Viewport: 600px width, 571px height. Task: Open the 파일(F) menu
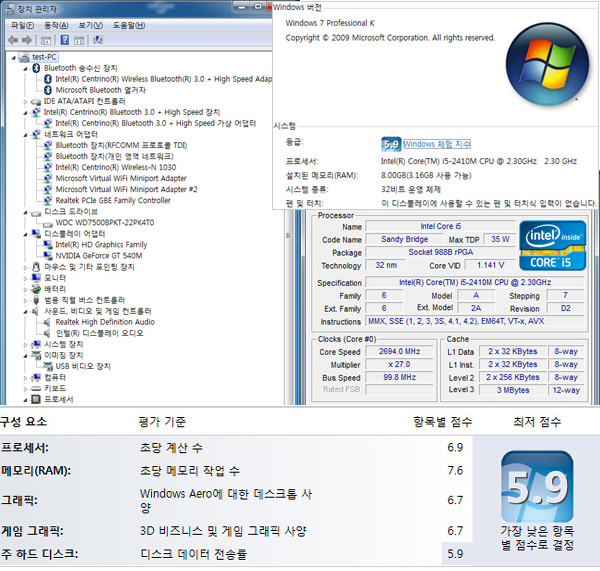point(22,26)
